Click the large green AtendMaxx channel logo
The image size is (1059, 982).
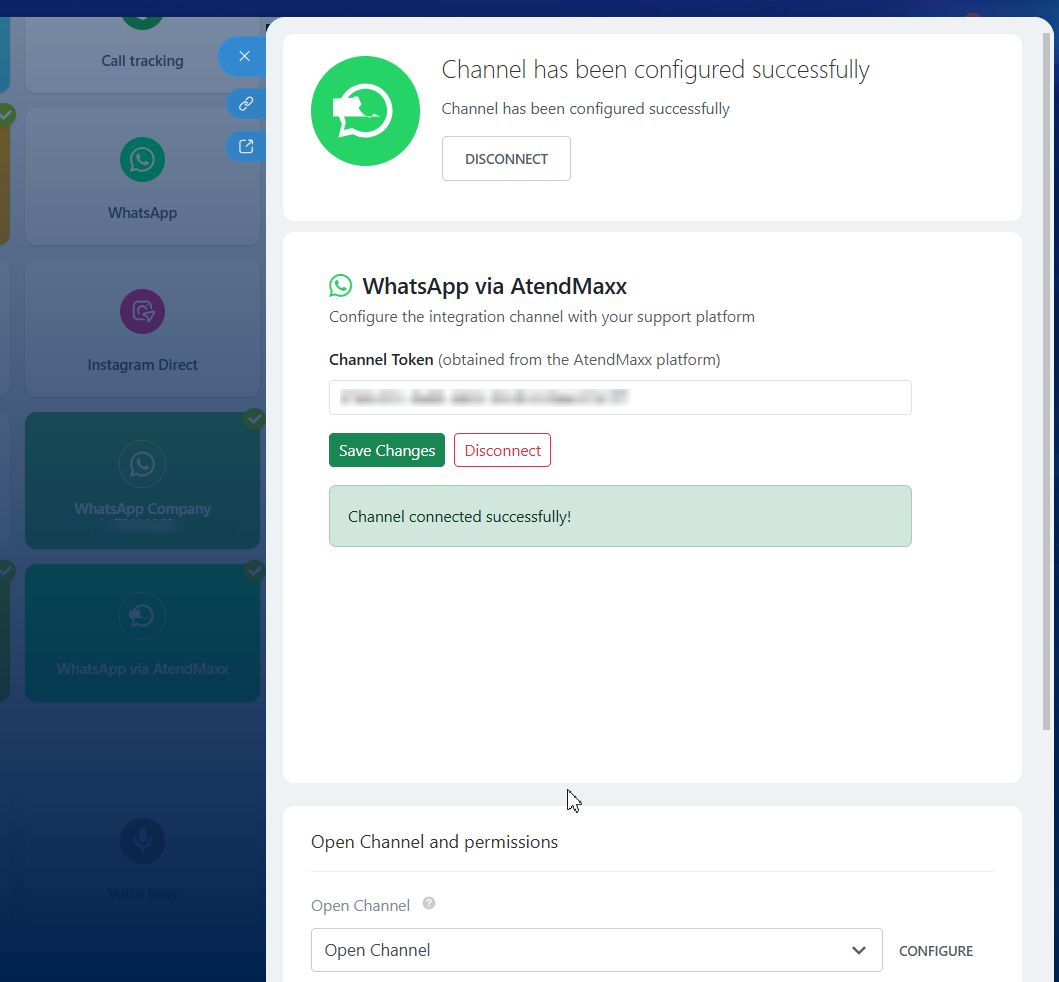(365, 111)
